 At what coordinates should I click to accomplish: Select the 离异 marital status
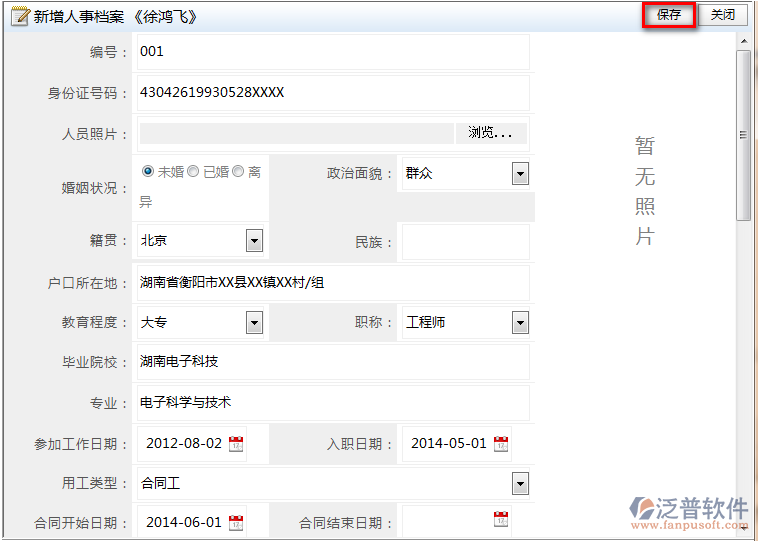point(238,171)
